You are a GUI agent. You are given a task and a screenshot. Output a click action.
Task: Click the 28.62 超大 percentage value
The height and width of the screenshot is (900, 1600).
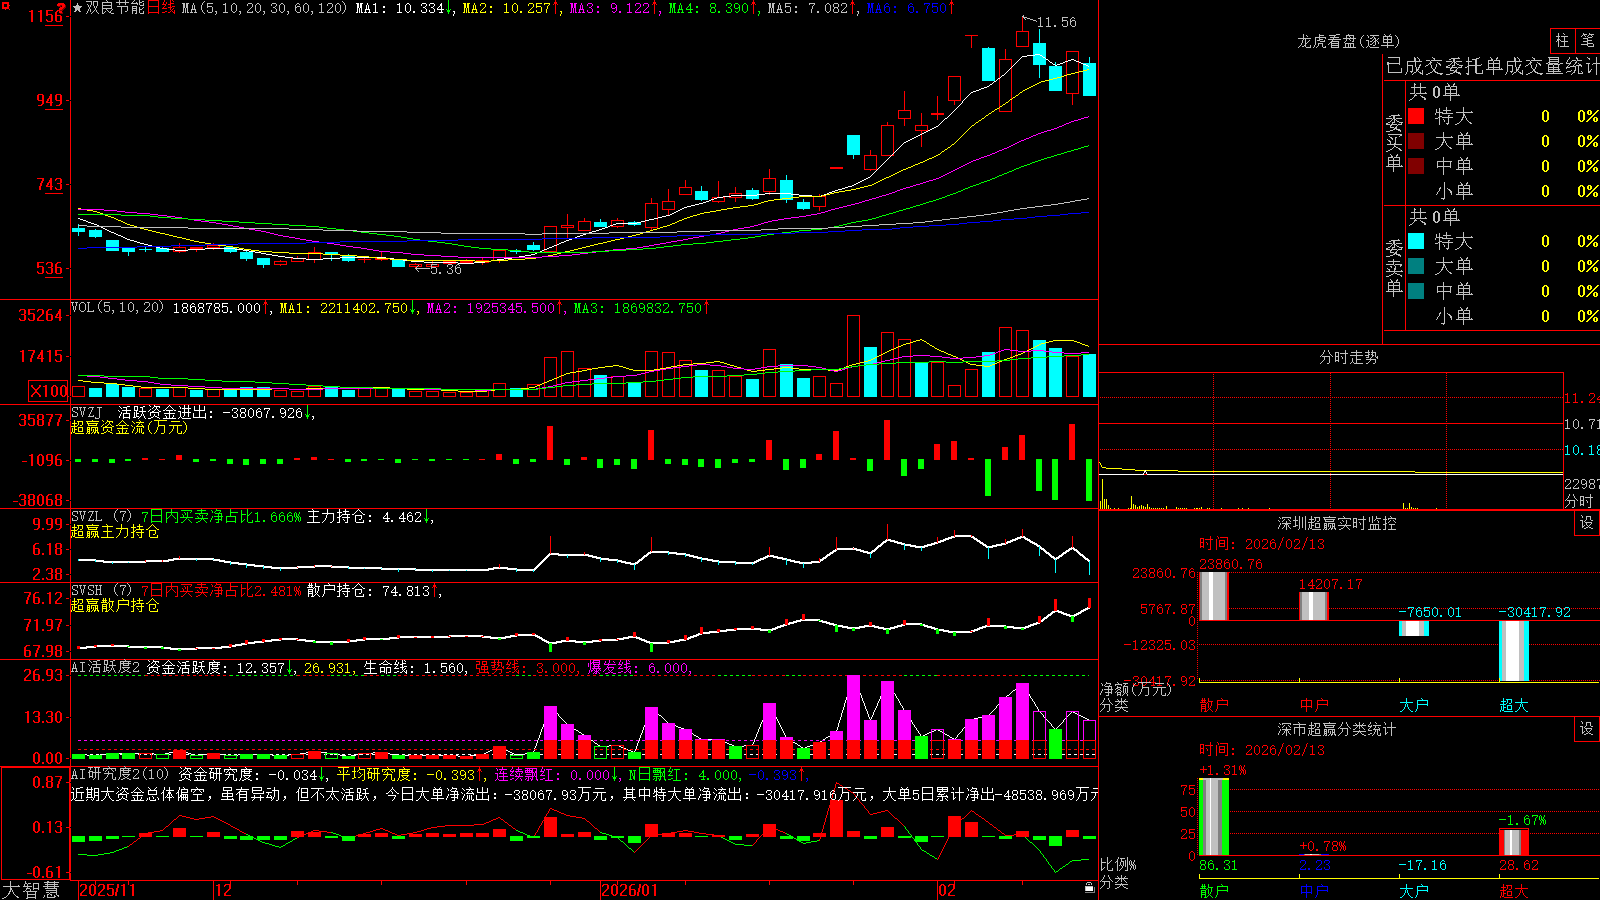pos(1518,865)
